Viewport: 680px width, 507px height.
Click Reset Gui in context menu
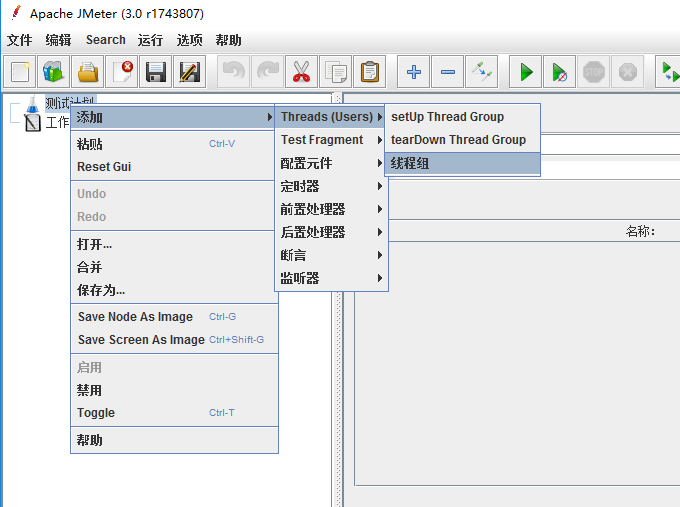(x=173, y=167)
